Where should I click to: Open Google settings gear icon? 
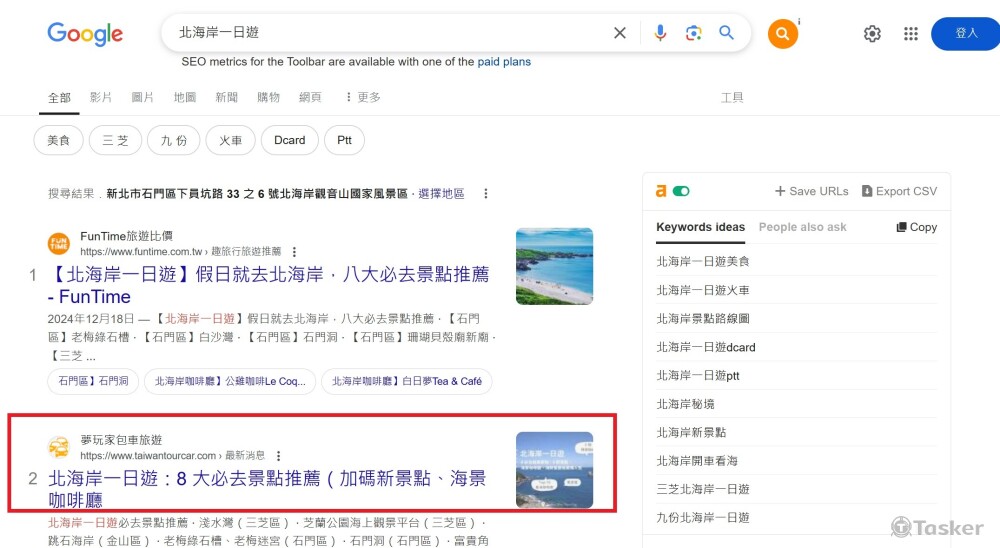[x=872, y=34]
